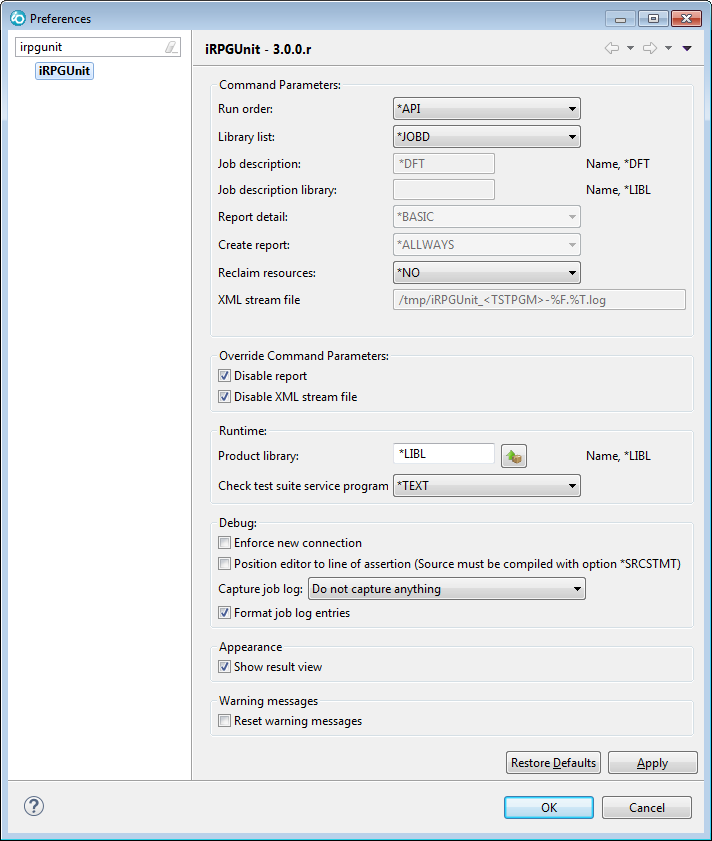This screenshot has height=841, width=712.
Task: Open the Check test suite *TEXT dropdown
Action: coord(487,486)
